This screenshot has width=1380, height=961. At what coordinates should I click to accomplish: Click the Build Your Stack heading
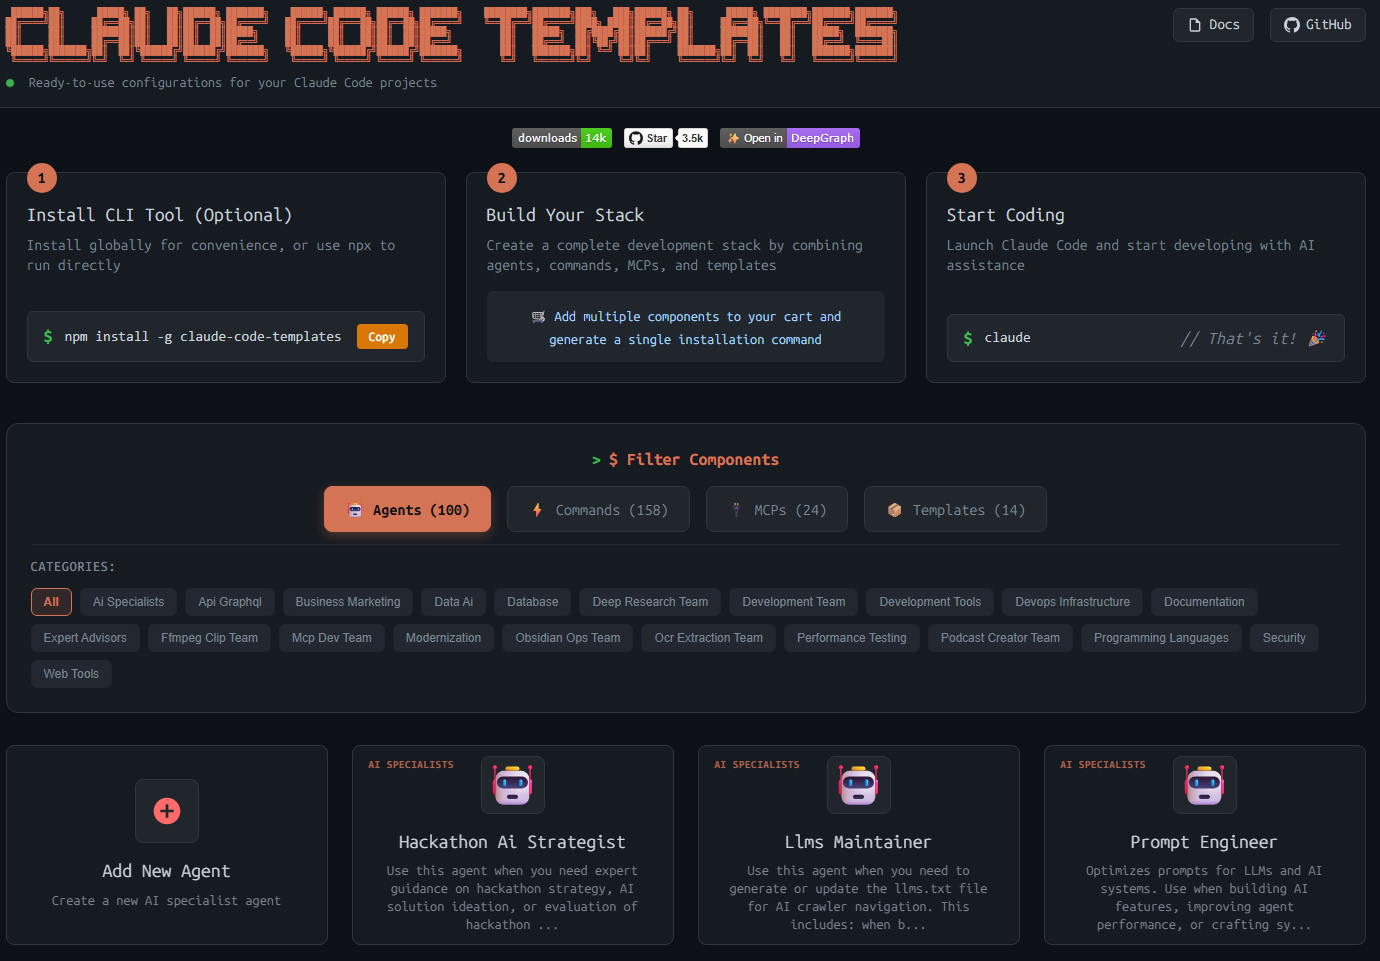(x=565, y=215)
